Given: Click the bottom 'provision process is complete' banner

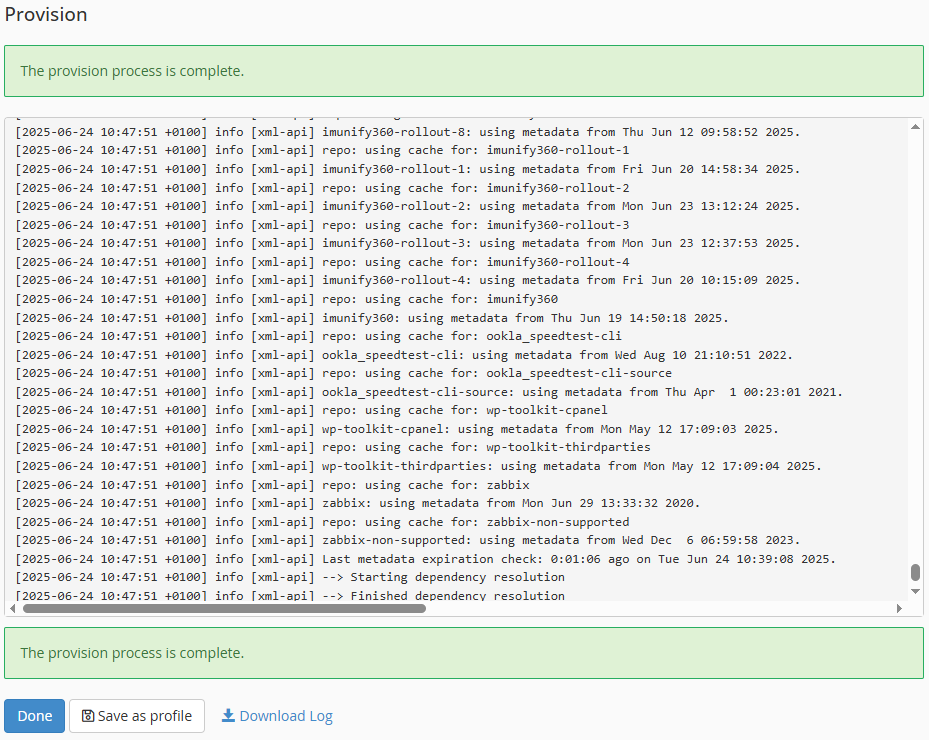Looking at the screenshot, I should tap(463, 653).
